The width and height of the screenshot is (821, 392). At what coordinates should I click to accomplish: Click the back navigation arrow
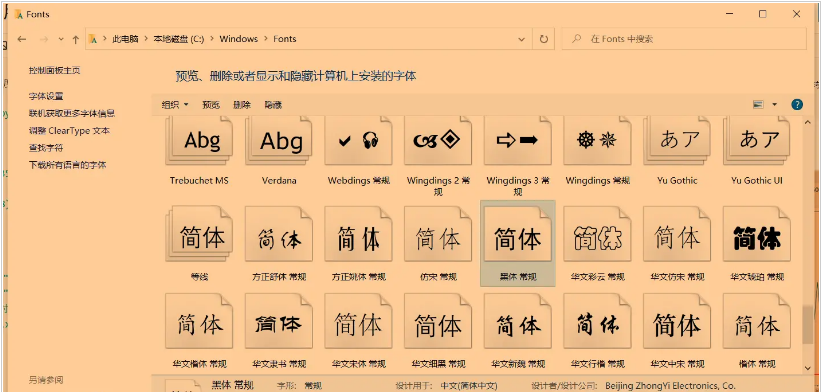[21, 39]
